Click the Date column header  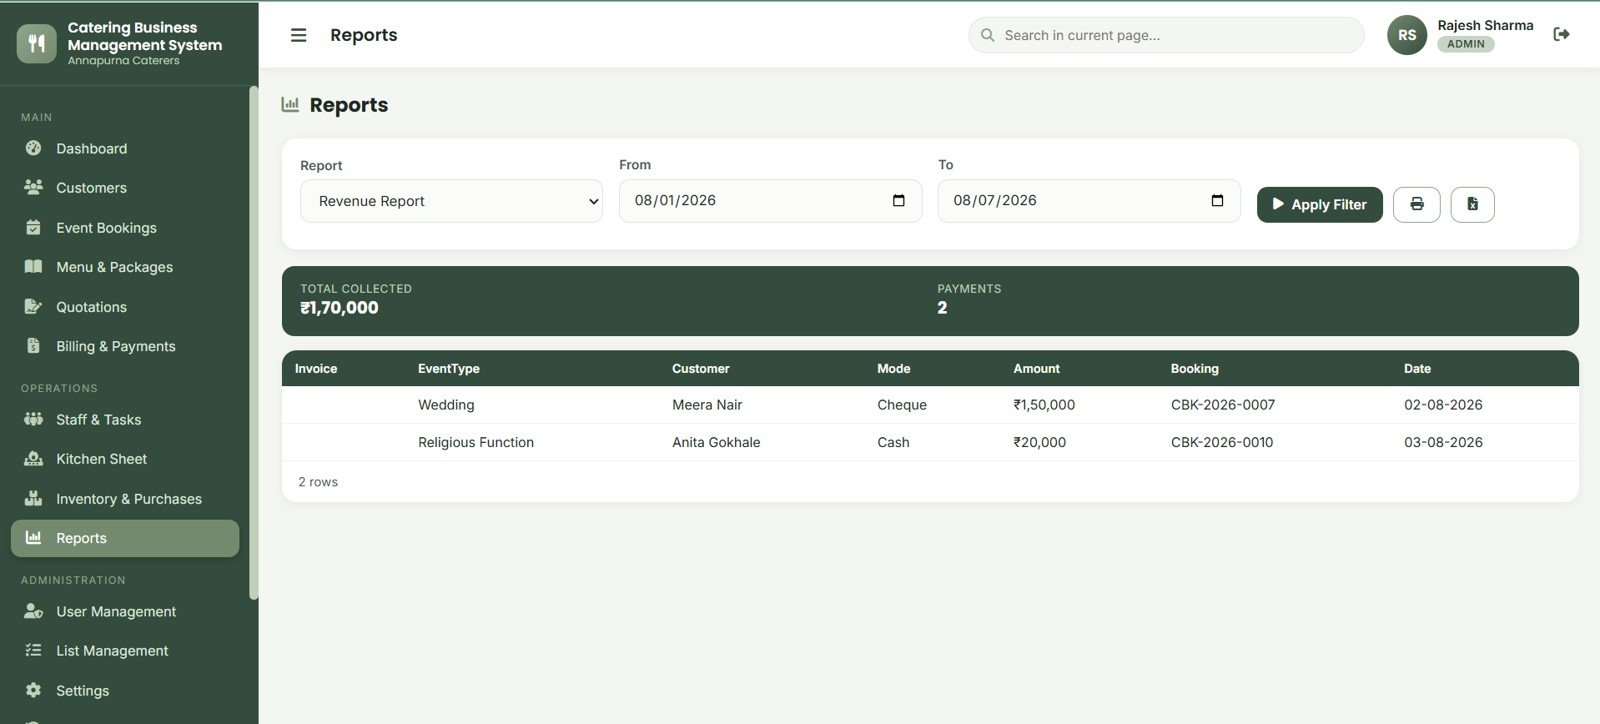click(1417, 368)
